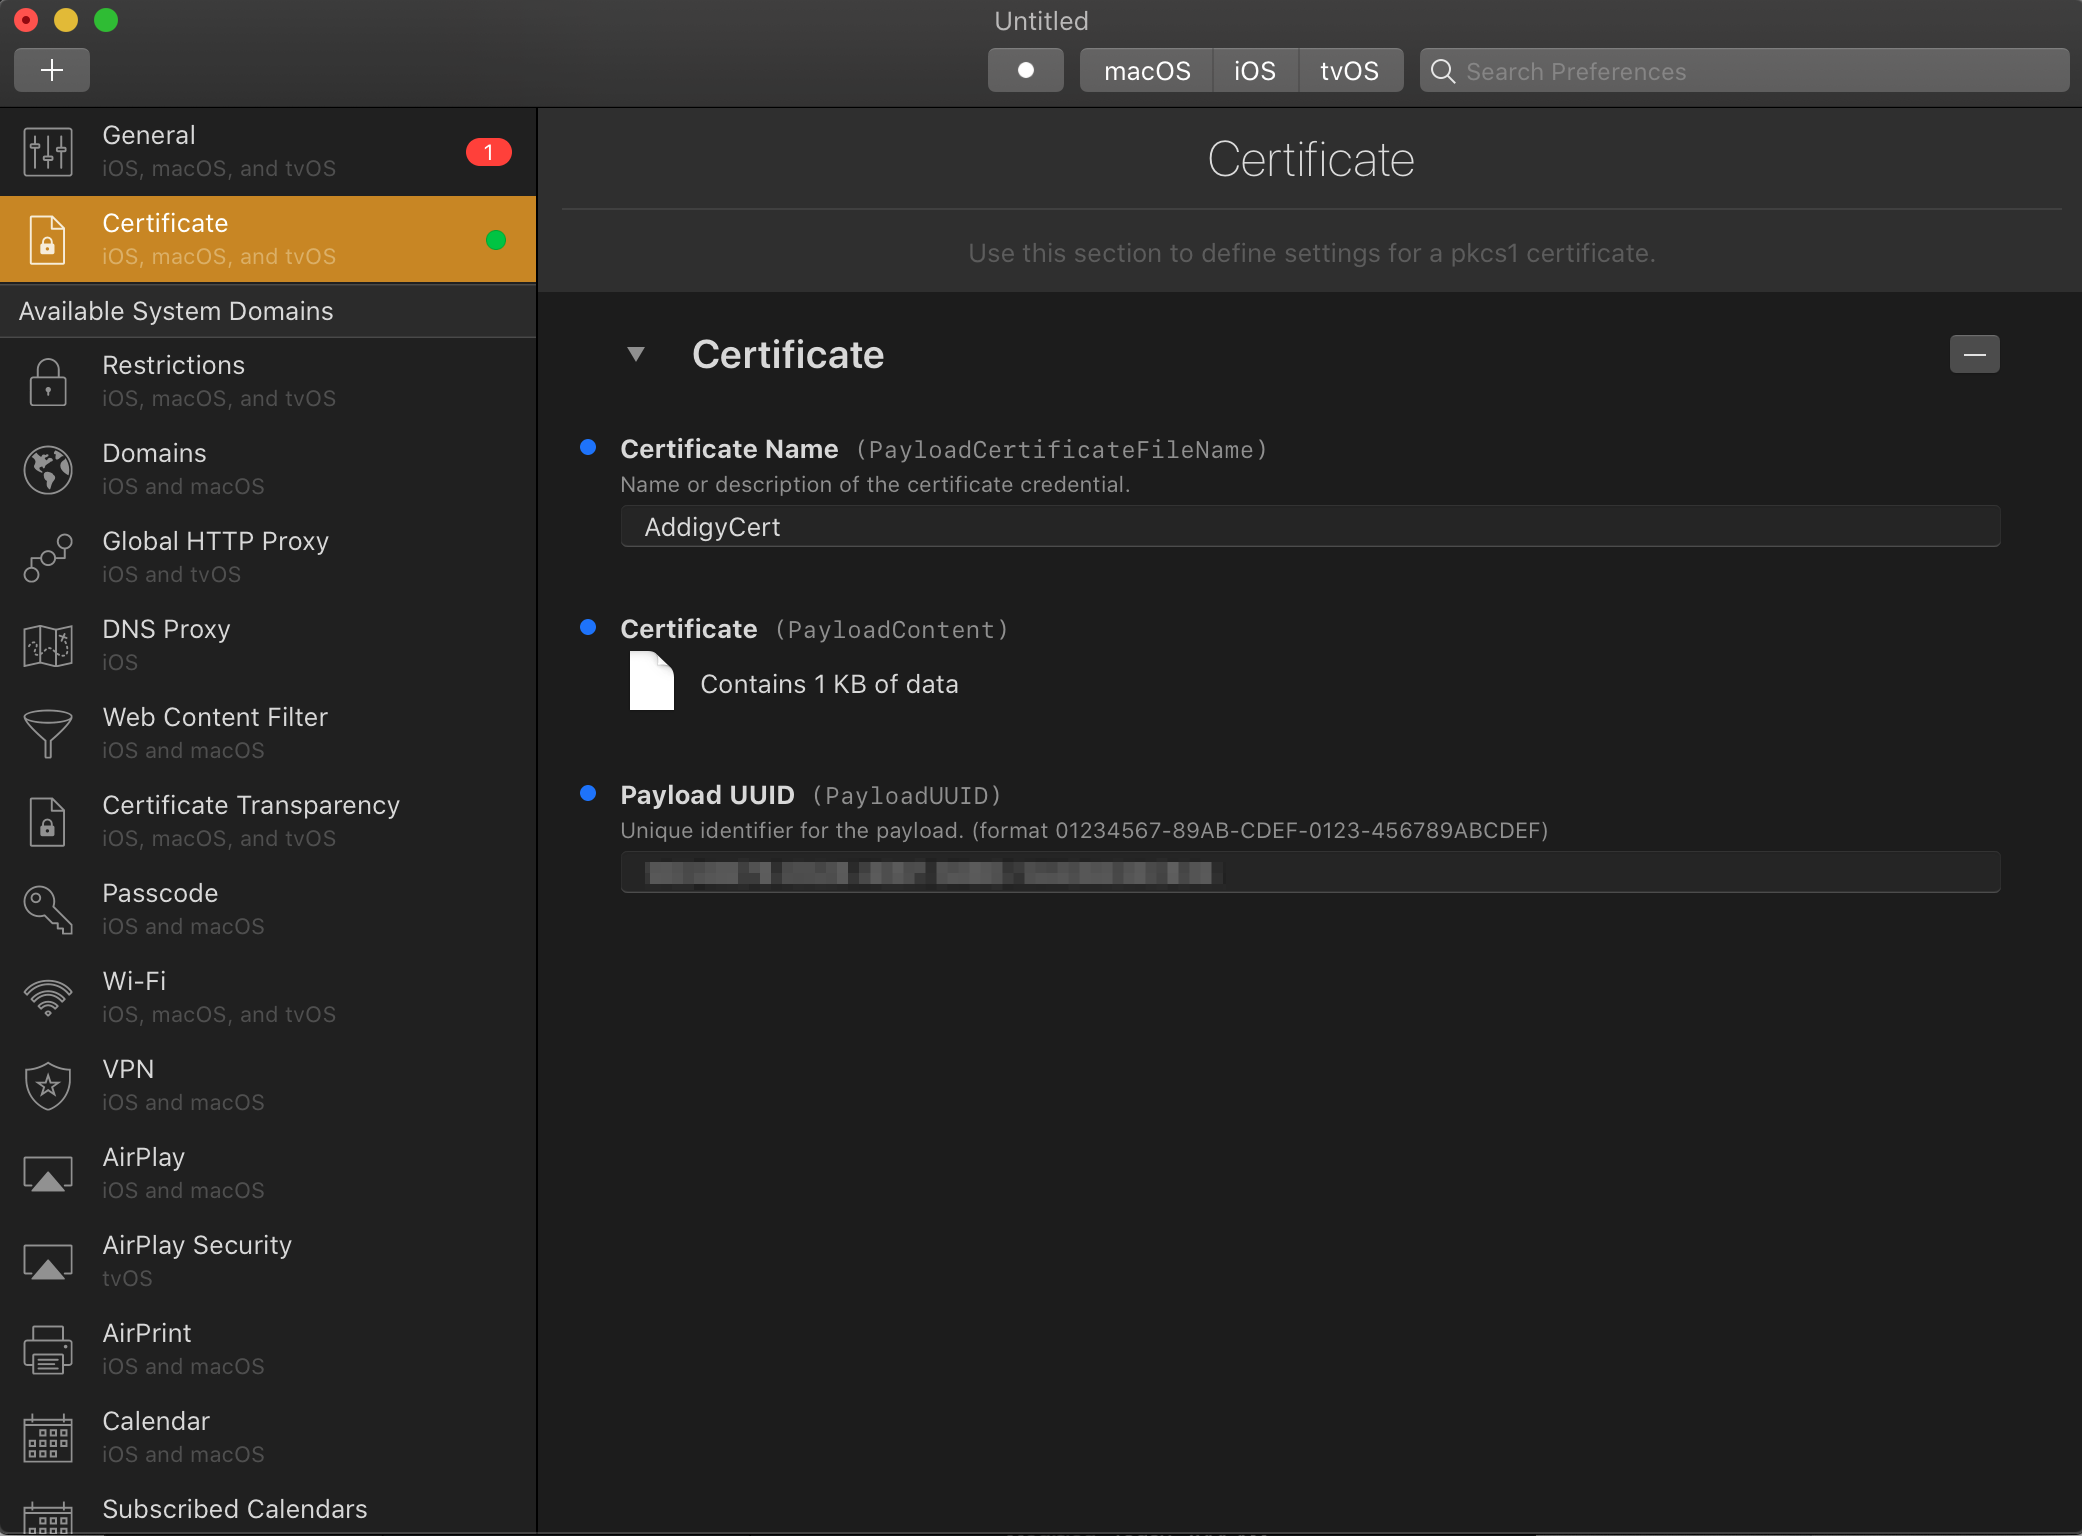This screenshot has height=1536, width=2082.
Task: Click the magnifier icon in search field
Action: click(x=1443, y=71)
